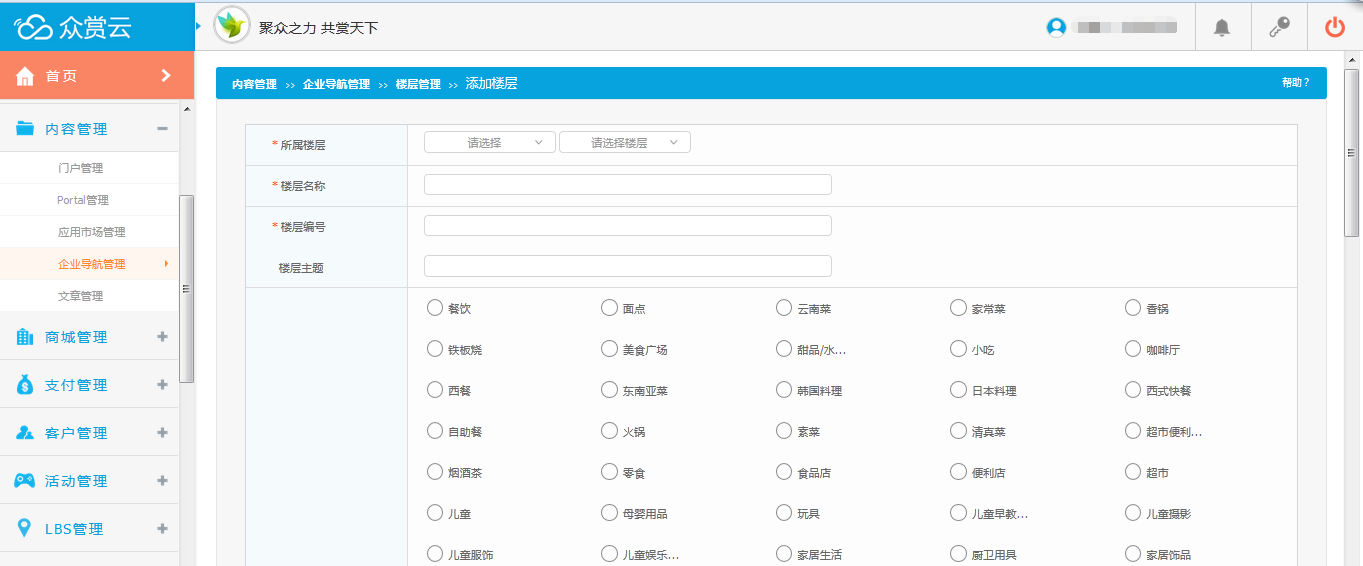
Task: Click the user avatar icon
Action: [1056, 28]
